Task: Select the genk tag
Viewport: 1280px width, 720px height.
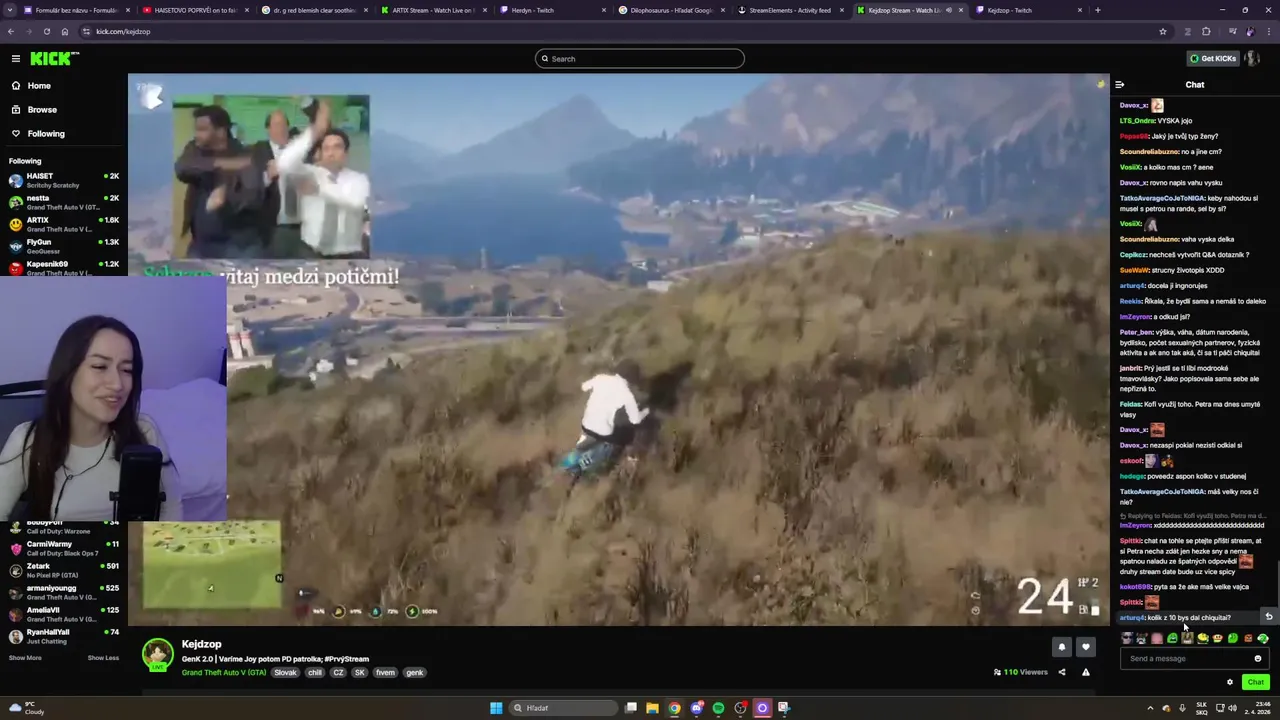Action: coord(414,673)
